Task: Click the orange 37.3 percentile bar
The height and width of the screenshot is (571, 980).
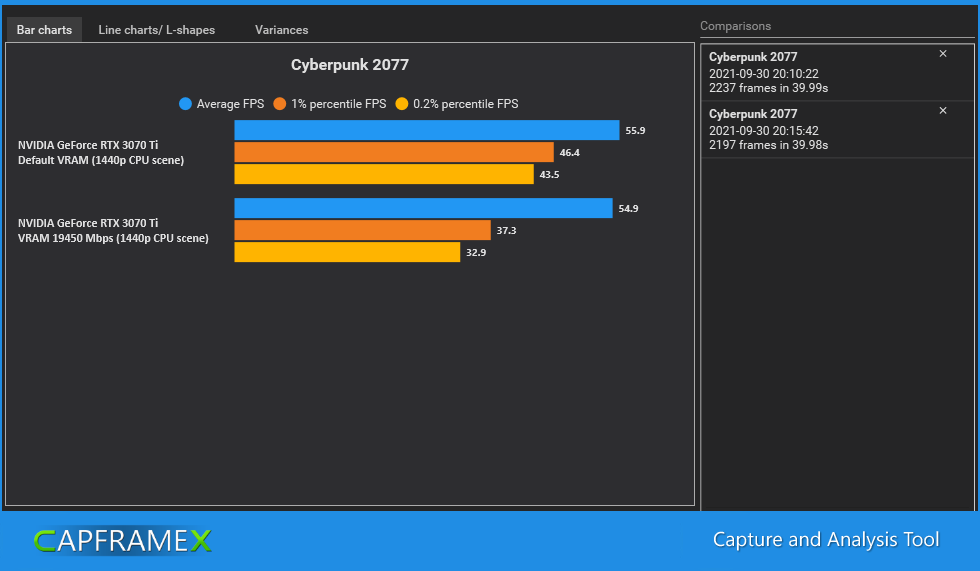Action: pyautogui.click(x=362, y=230)
